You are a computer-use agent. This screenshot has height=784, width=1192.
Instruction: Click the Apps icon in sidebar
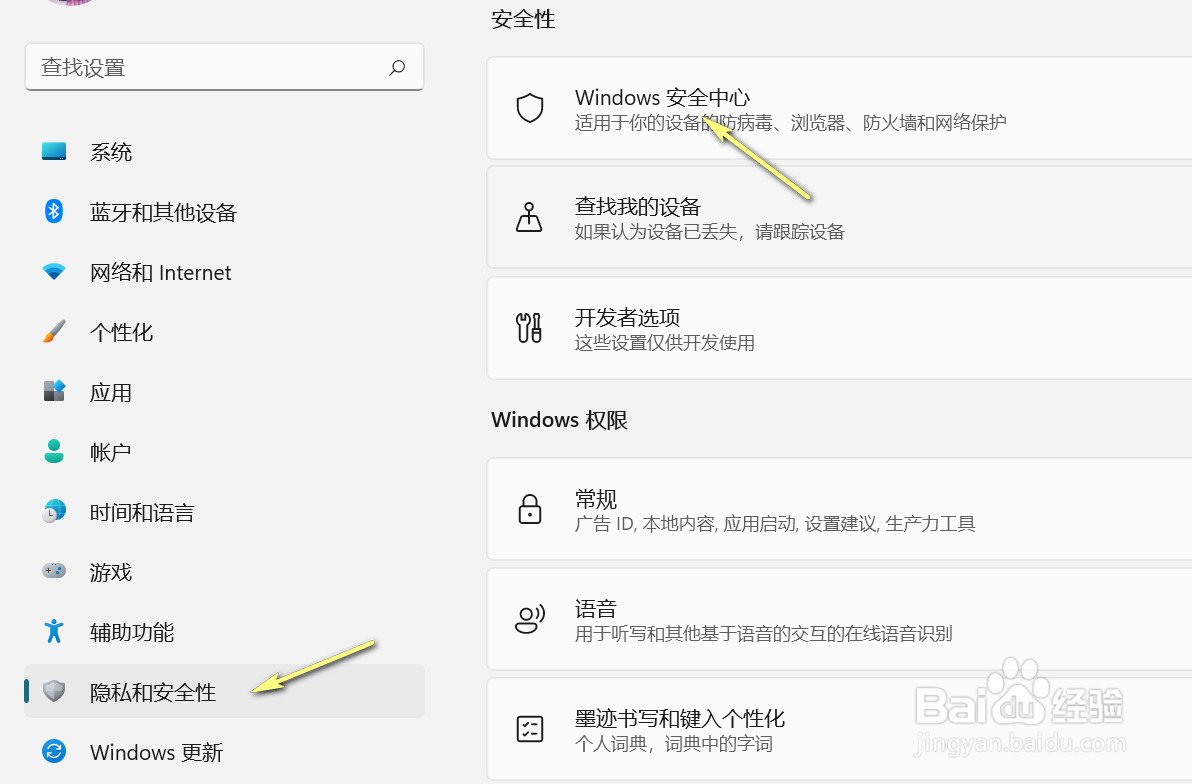click(54, 392)
